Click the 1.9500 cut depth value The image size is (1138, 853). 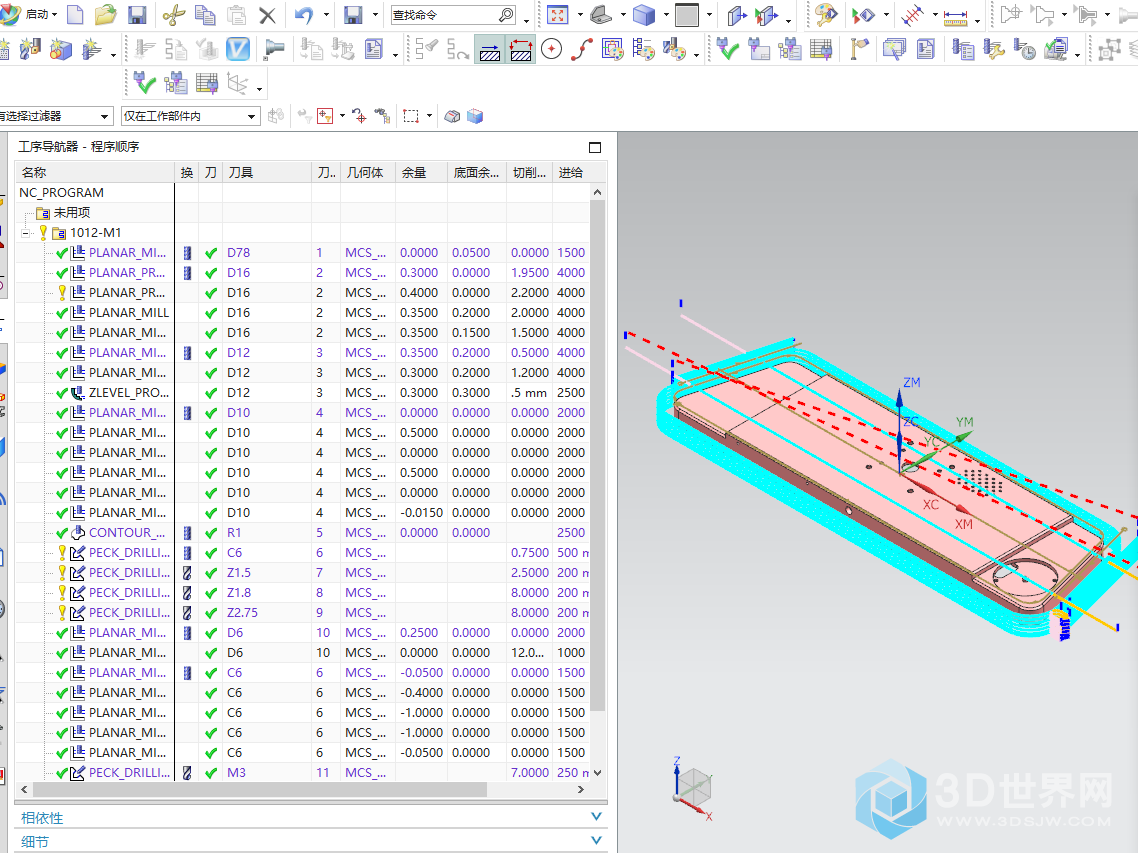(530, 273)
